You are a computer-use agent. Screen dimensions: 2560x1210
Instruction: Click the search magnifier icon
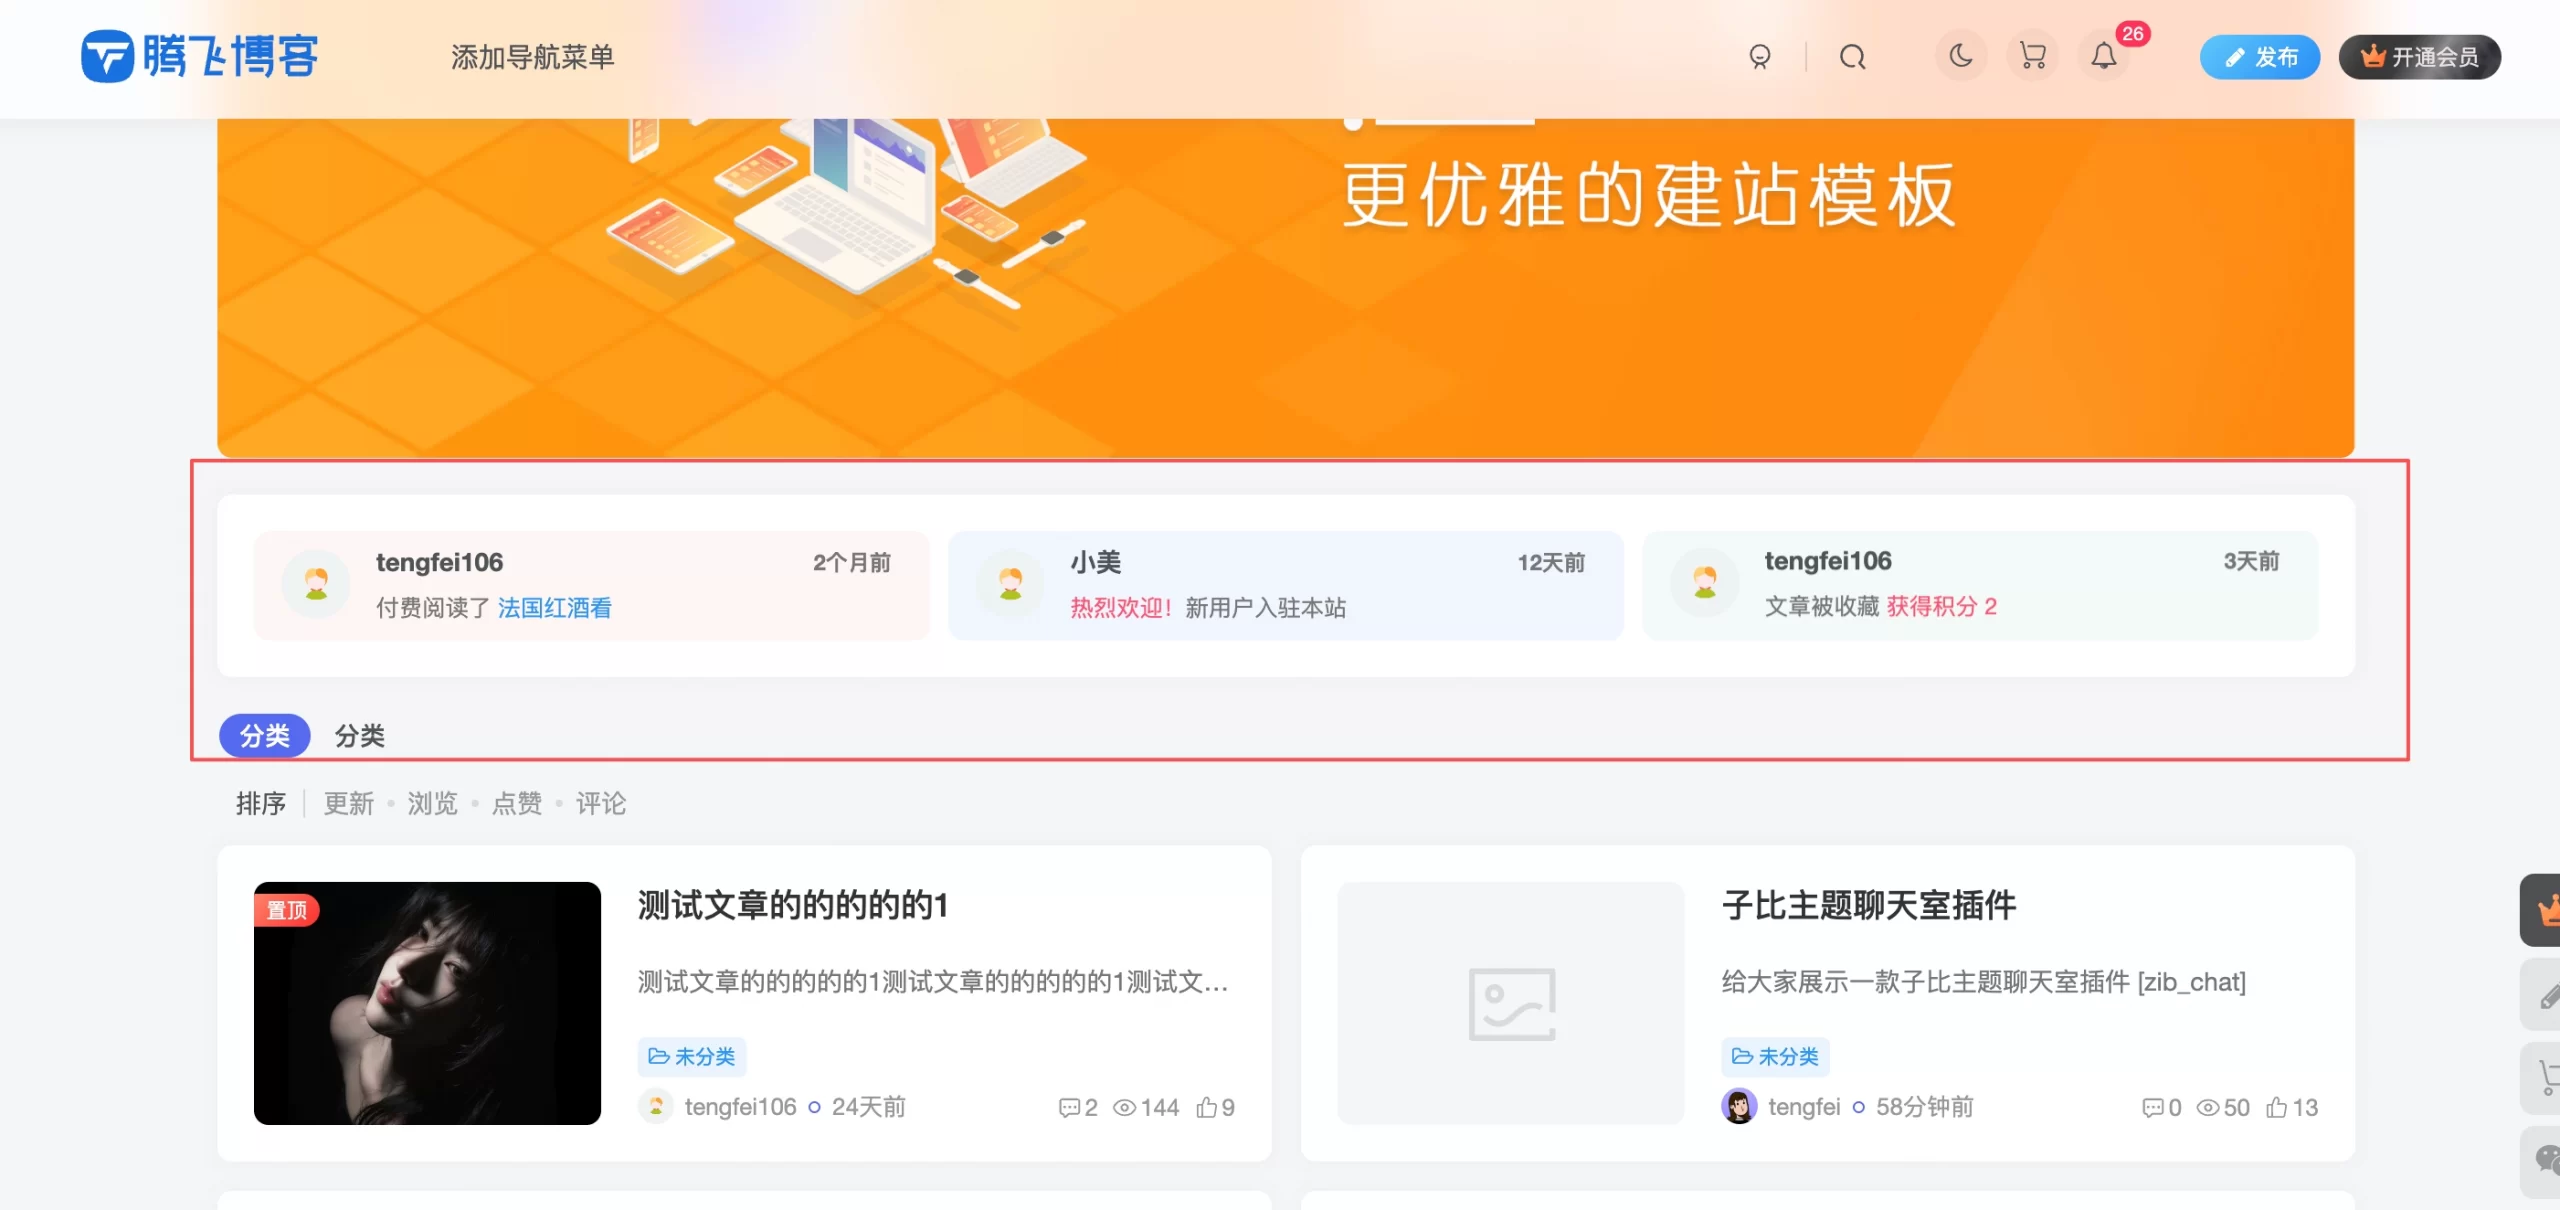(1853, 57)
